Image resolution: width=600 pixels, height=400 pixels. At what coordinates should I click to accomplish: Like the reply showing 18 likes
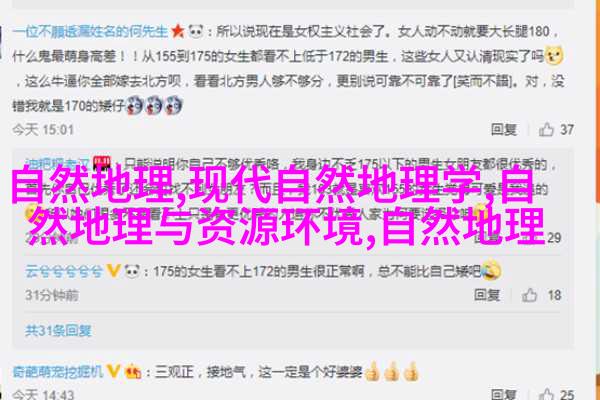tap(530, 295)
